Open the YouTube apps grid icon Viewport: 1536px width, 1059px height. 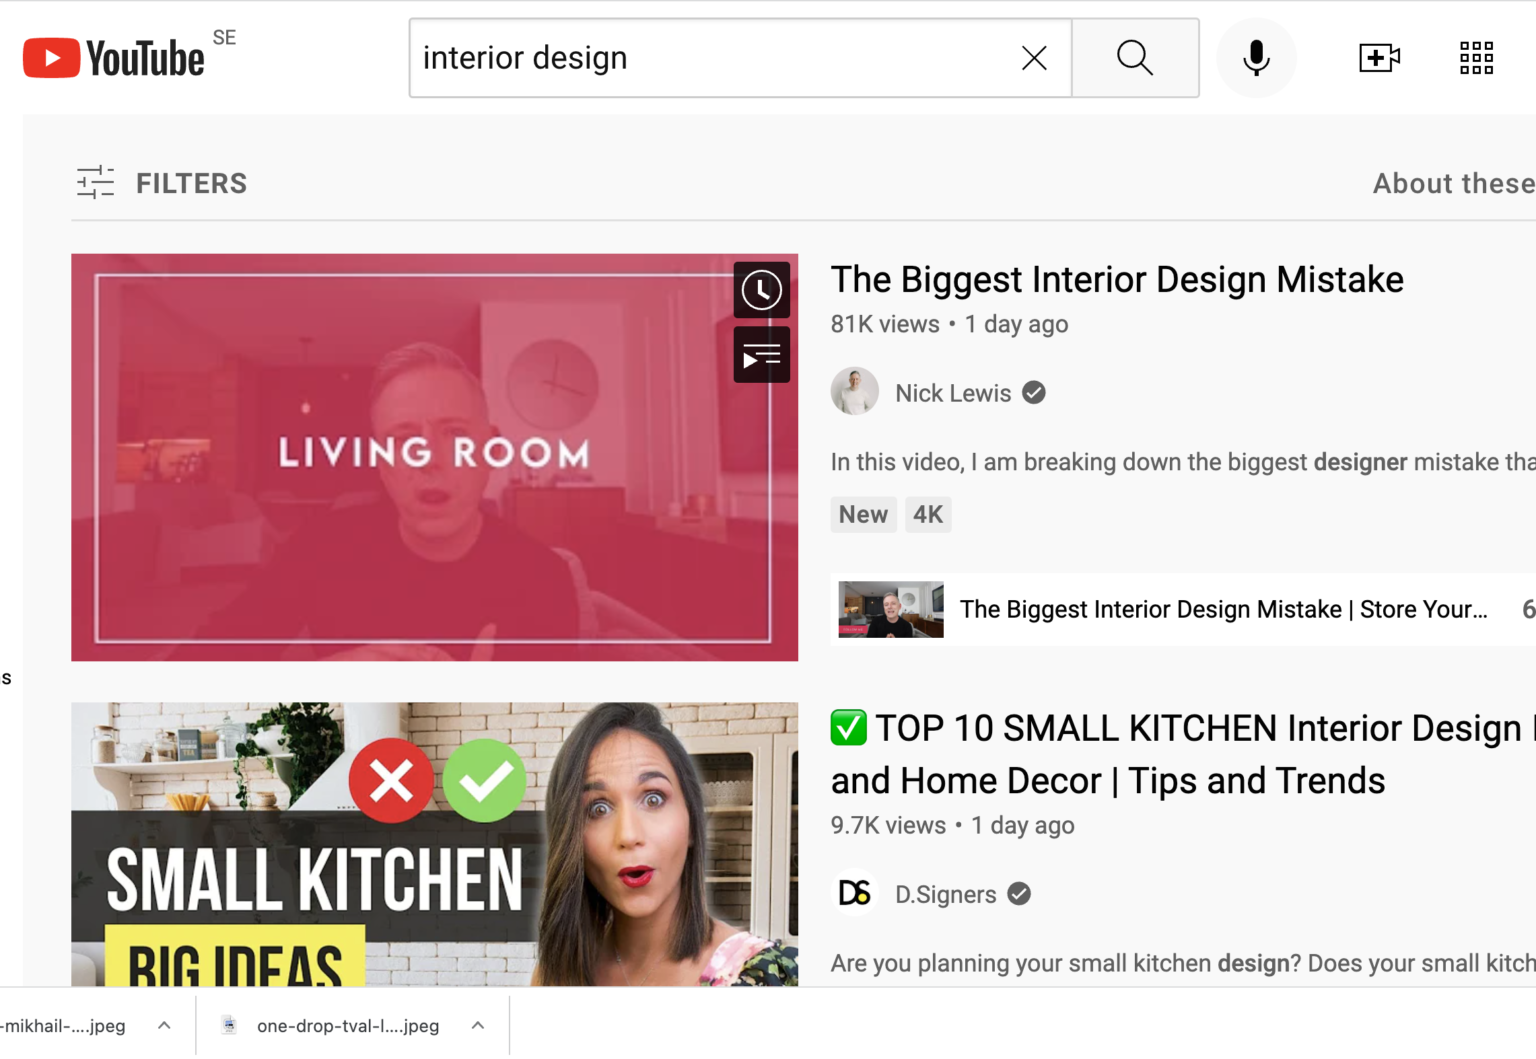(1476, 58)
